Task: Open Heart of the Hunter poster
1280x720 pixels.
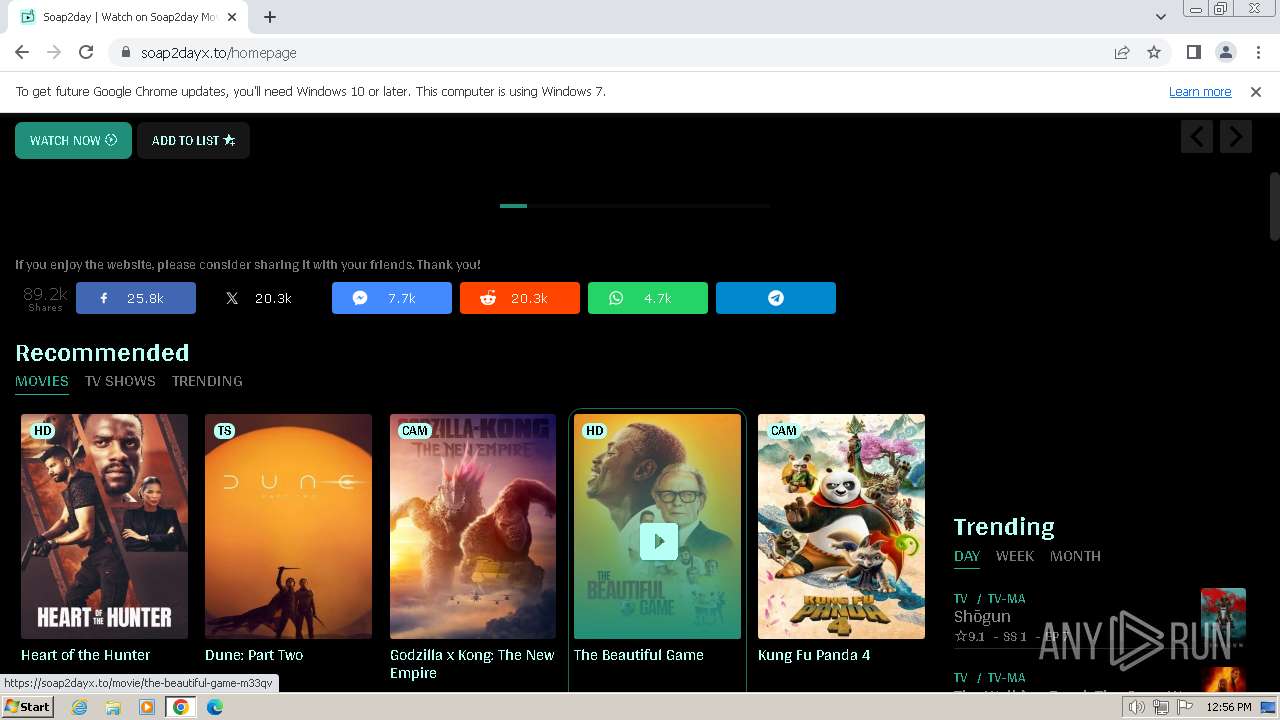Action: [104, 526]
